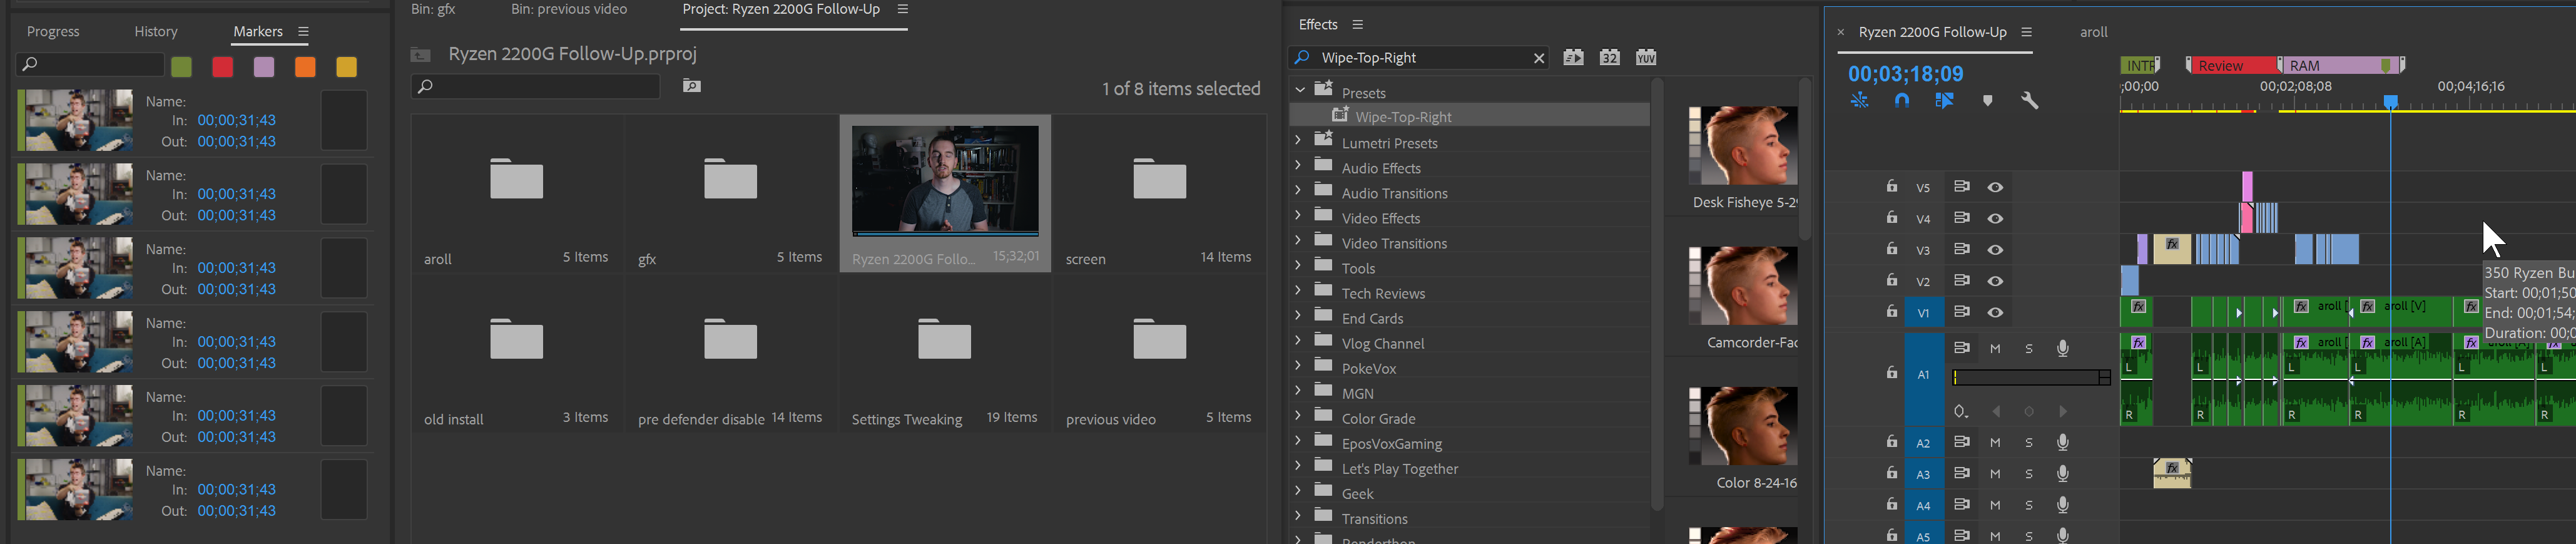Image resolution: width=2576 pixels, height=544 pixels.
Task: Enable voice-over record on A4
Action: click(x=2062, y=505)
